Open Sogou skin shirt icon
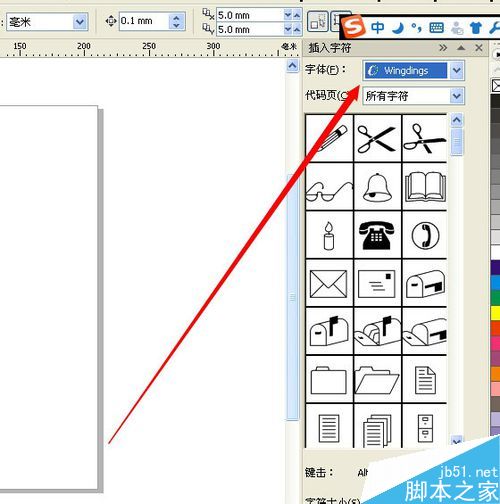 coord(476,28)
